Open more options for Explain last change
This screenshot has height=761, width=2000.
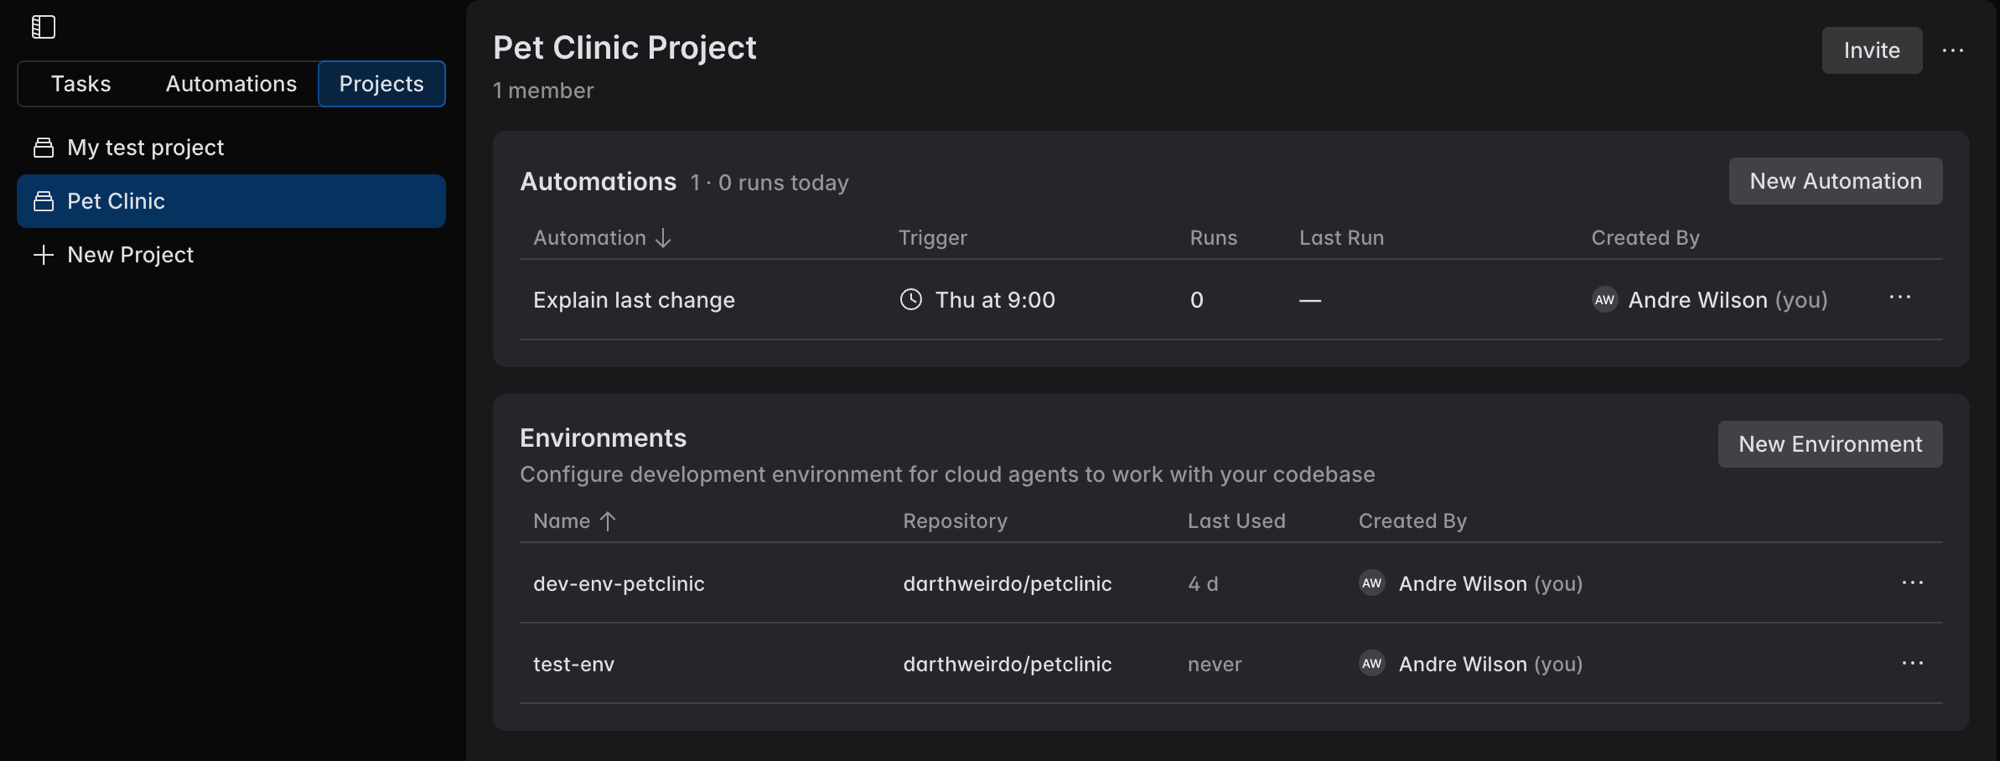click(x=1900, y=298)
